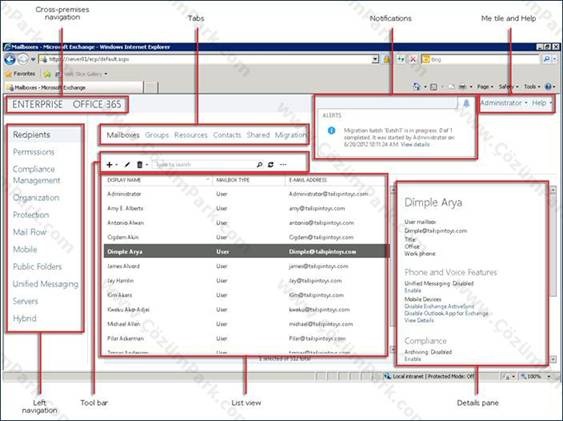This screenshot has height=421, width=563.
Task: Open Hybrid in left navigation
Action: tap(24, 318)
